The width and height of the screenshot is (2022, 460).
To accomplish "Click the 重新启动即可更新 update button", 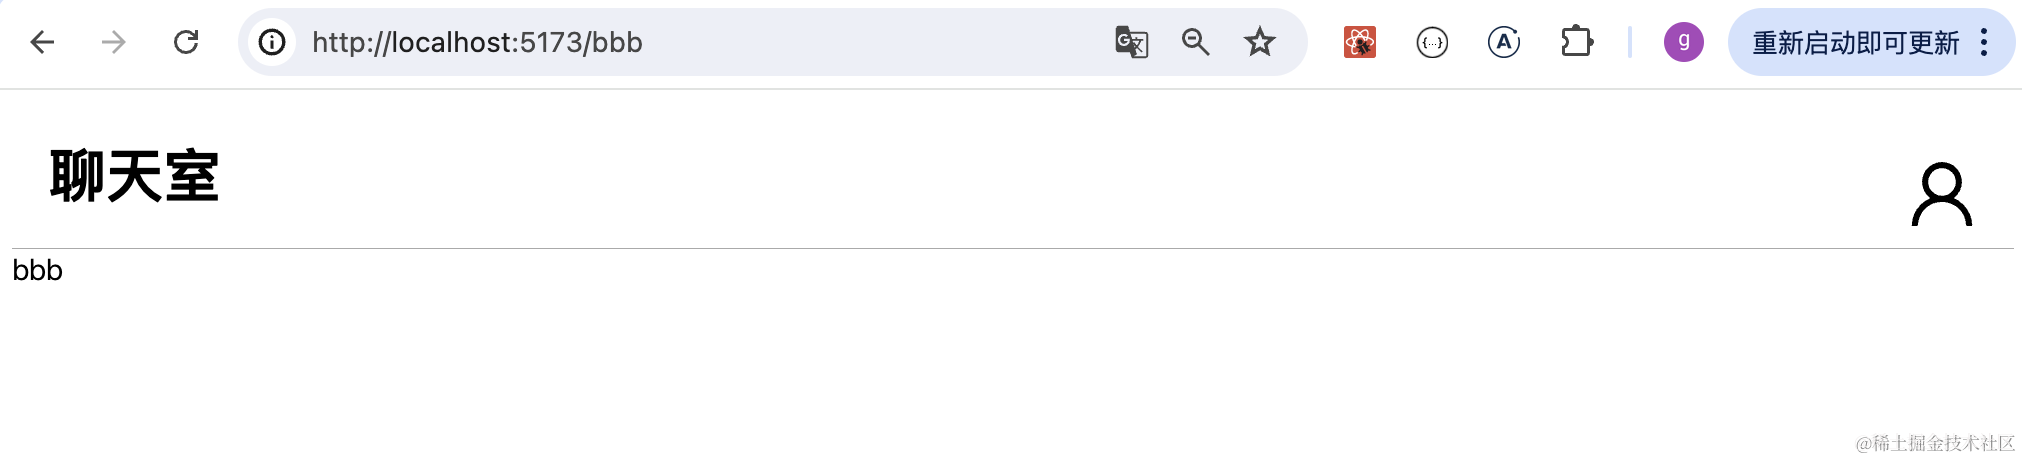I will [x=1855, y=42].
